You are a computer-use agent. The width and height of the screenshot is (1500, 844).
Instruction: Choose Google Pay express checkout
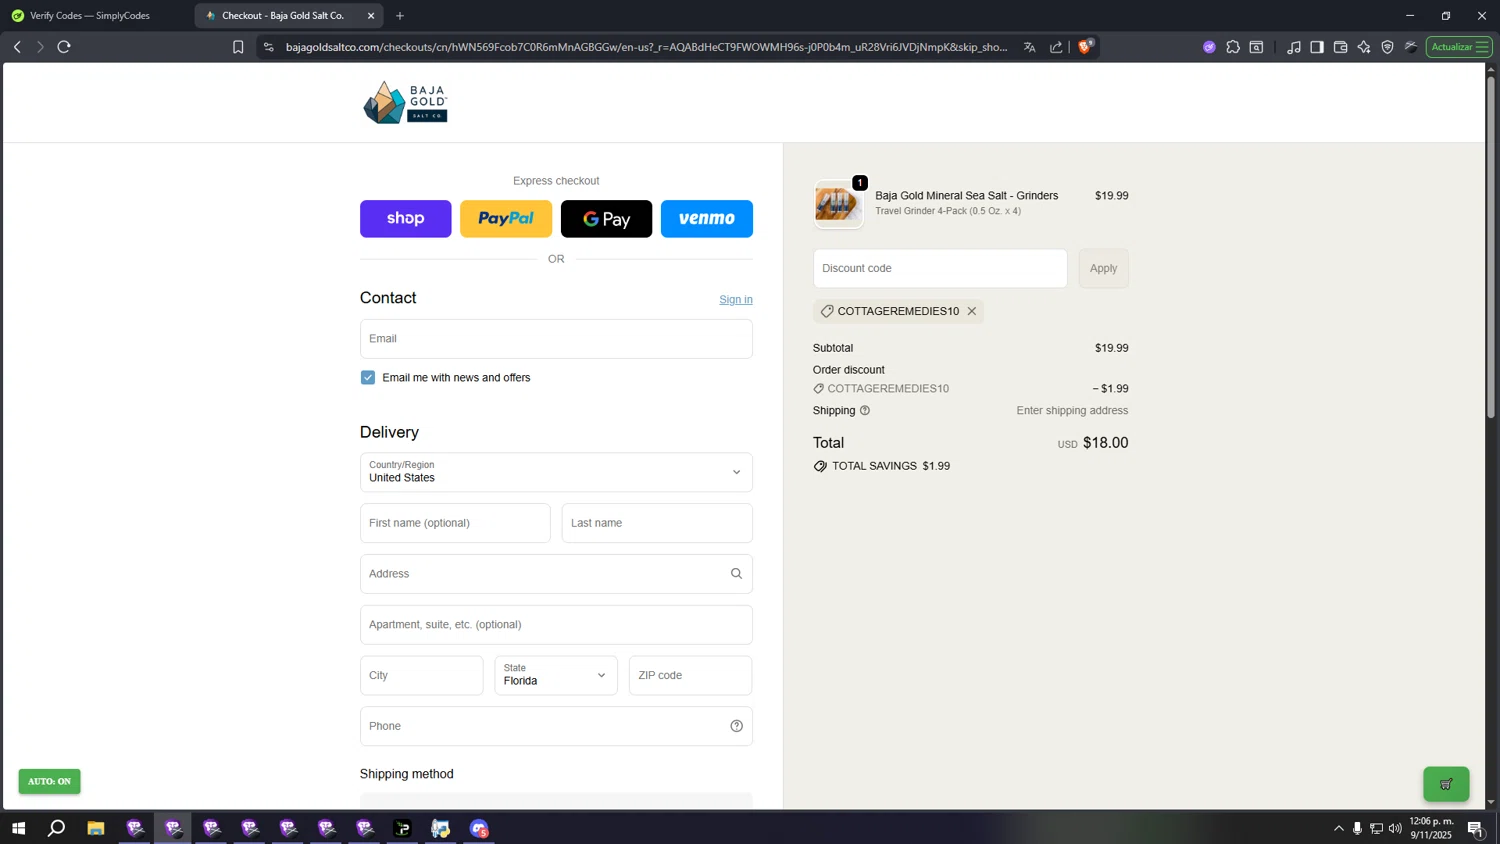[x=606, y=219]
